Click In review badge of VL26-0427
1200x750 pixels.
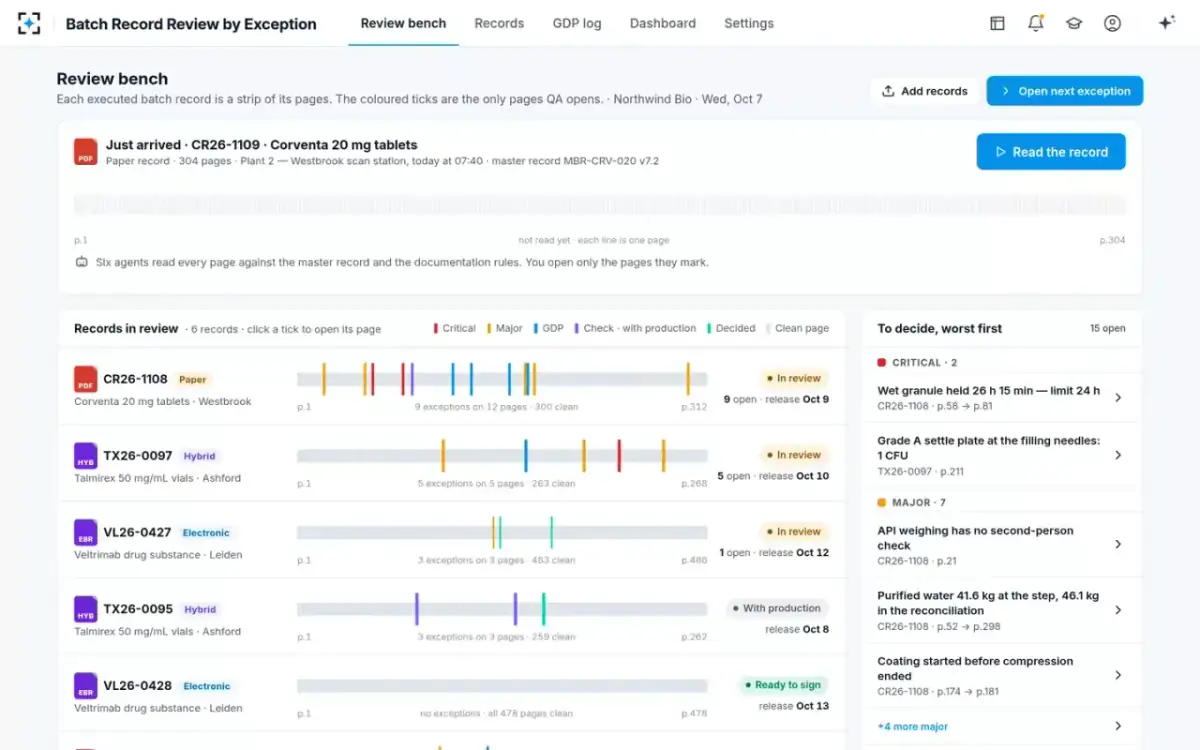coord(793,532)
